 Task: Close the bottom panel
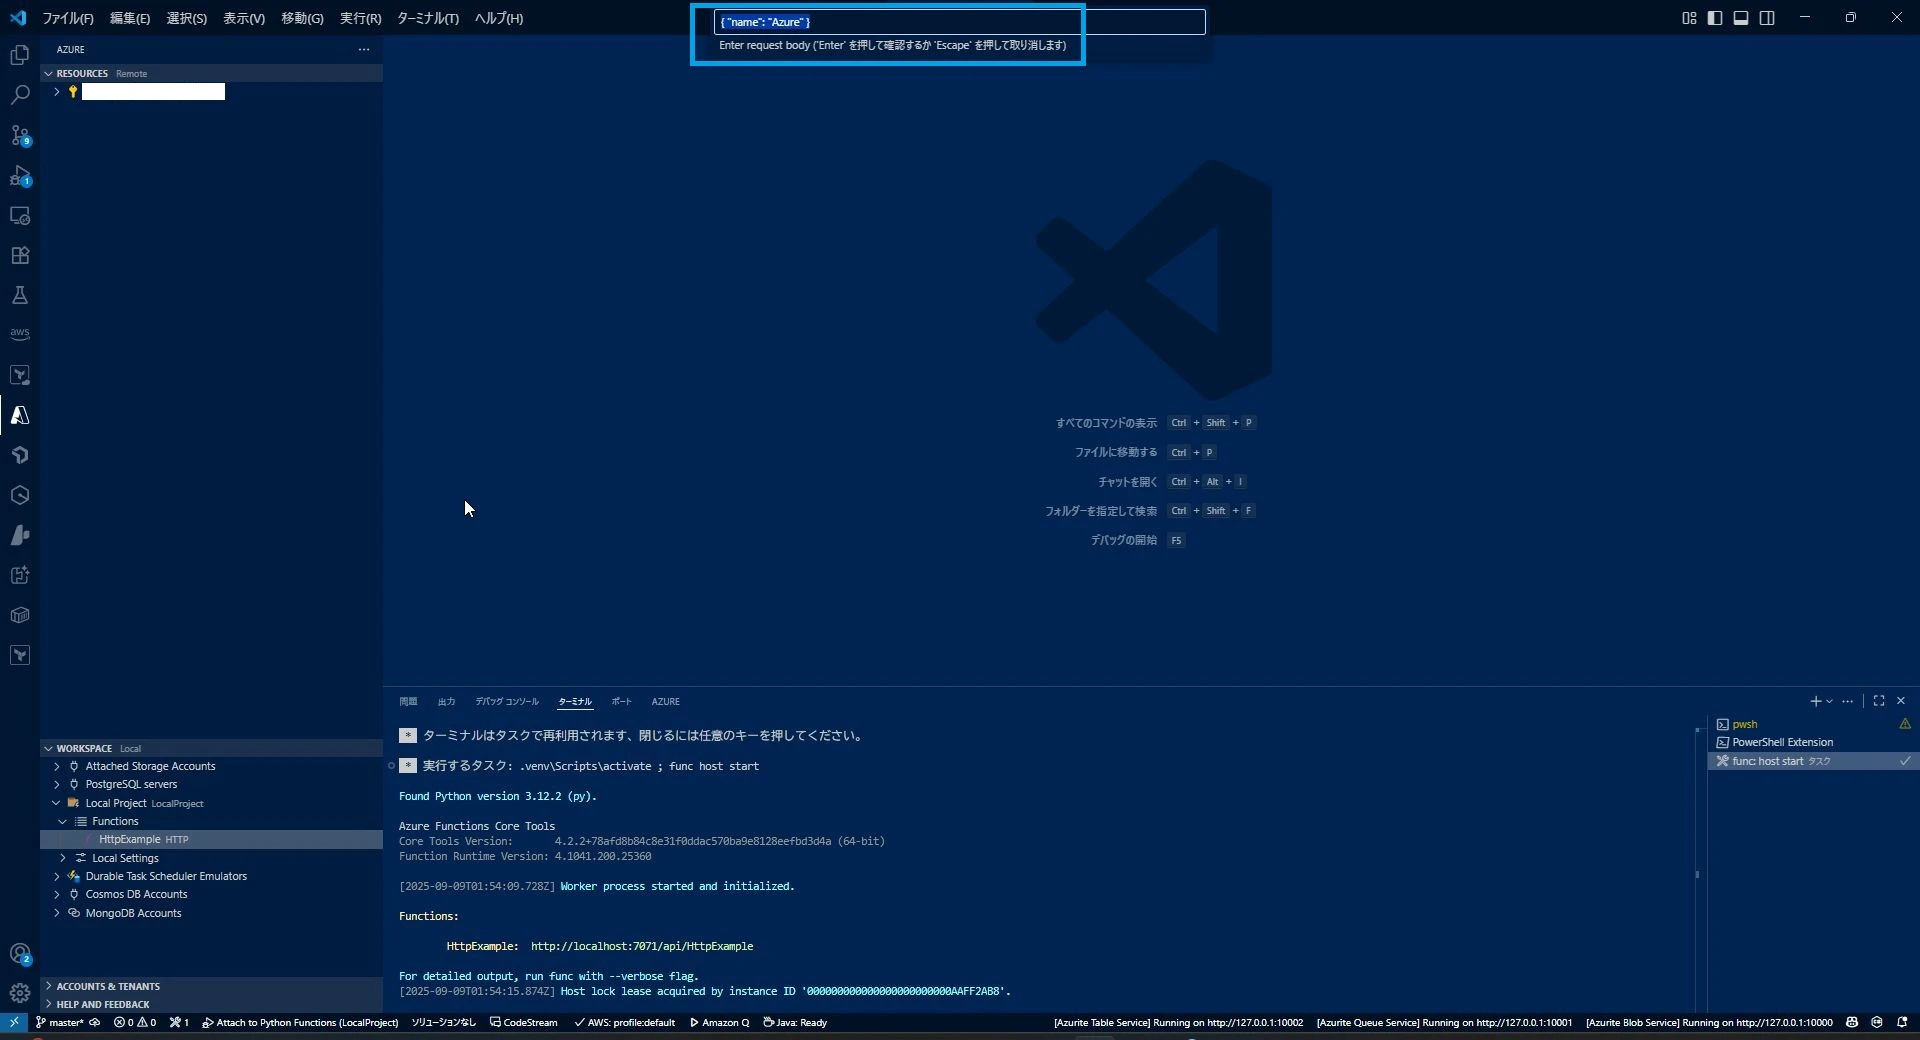click(1901, 701)
